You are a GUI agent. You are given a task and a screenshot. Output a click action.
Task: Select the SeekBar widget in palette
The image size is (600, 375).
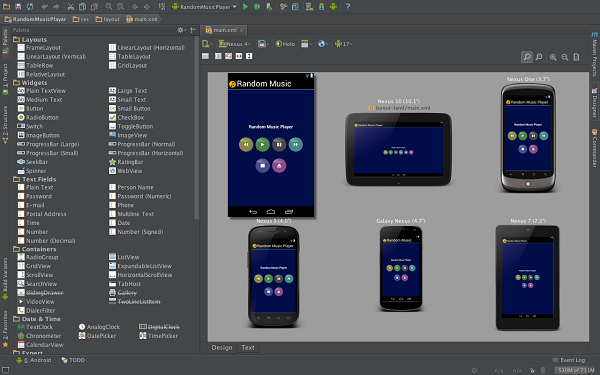pyautogui.click(x=33, y=162)
